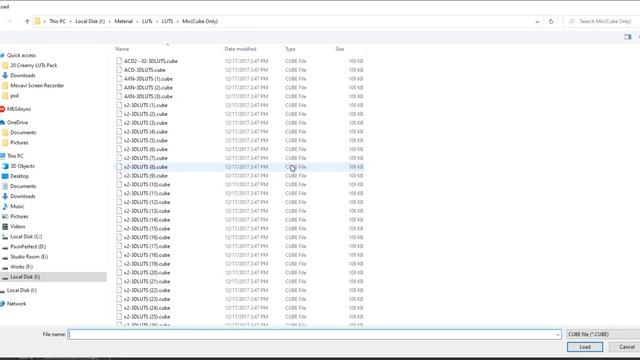This screenshot has width=640, height=360.
Task: Open the CUBE file type filter dropdown
Action: [x=603, y=334]
